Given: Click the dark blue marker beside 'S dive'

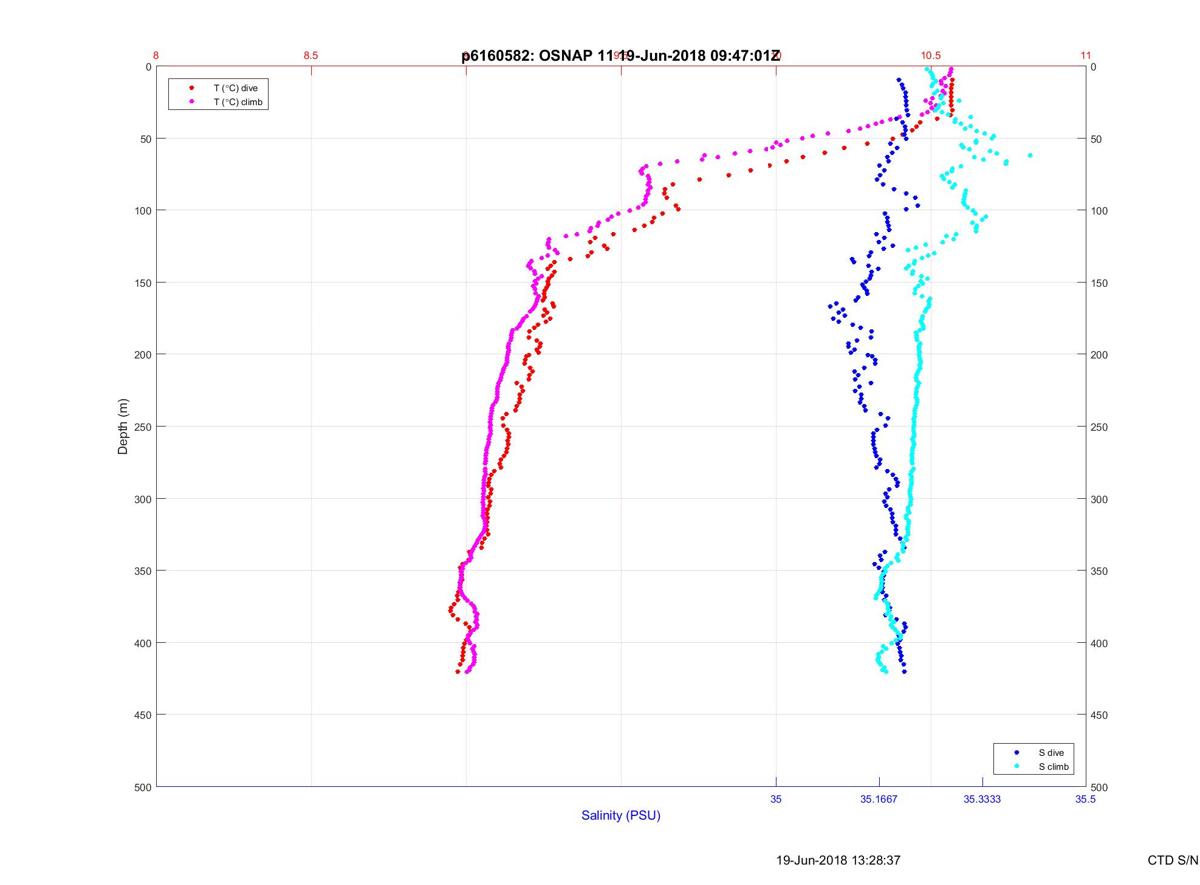Looking at the screenshot, I should 1017,752.
